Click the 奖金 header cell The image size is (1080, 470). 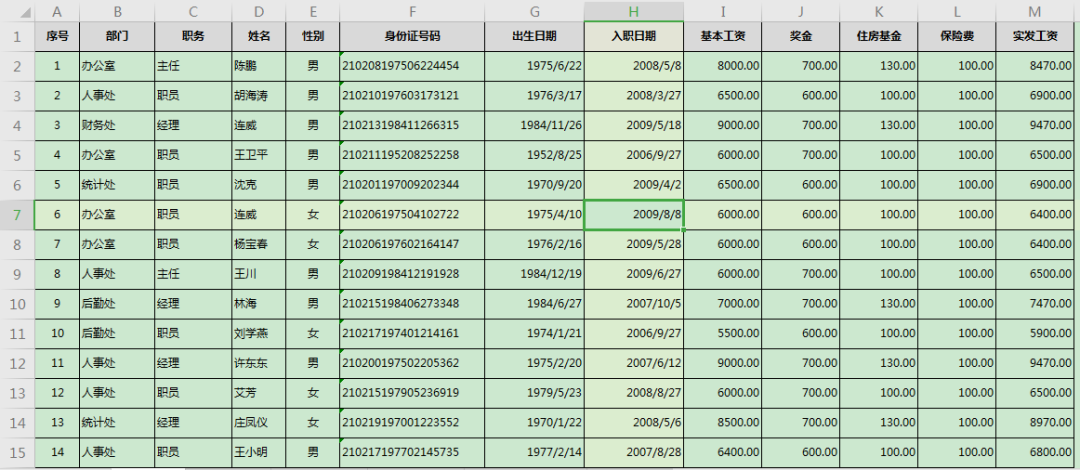[x=801, y=37]
